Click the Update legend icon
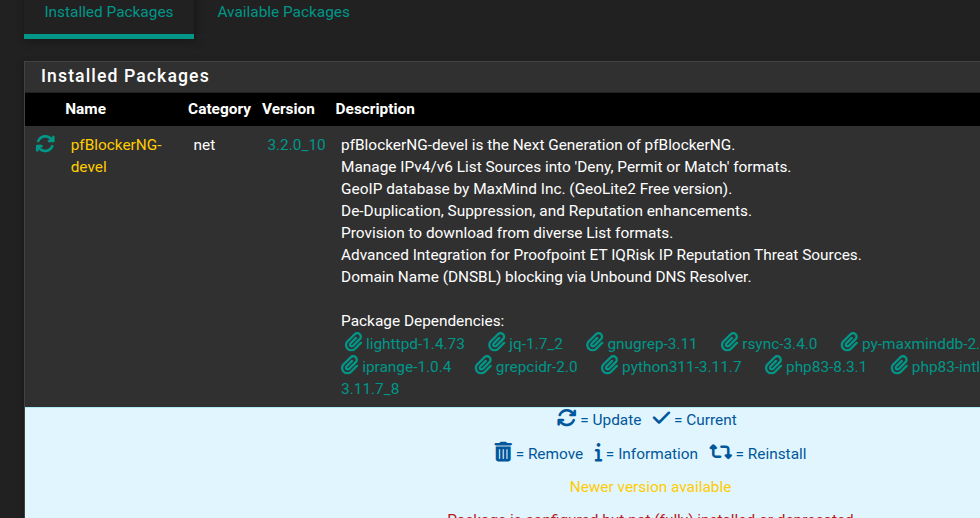The height and width of the screenshot is (518, 980). 566,418
